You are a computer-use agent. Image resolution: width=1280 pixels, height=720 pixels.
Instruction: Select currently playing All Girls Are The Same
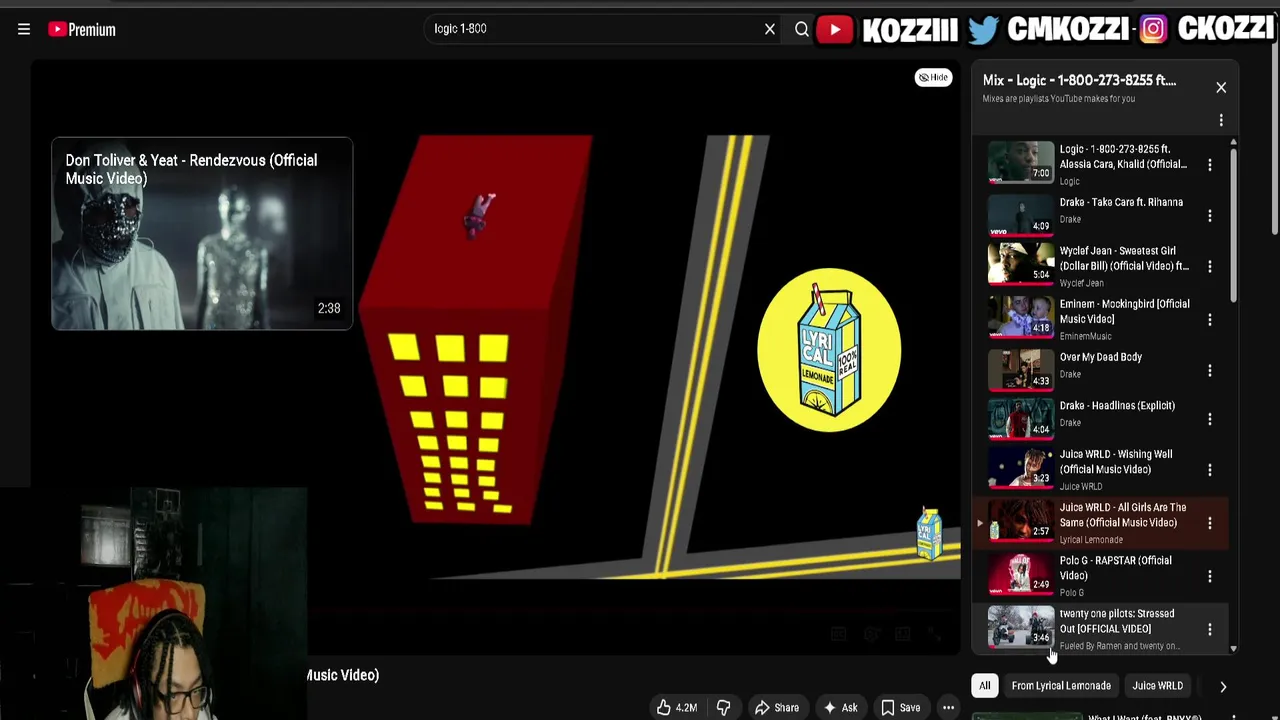pos(1100,523)
